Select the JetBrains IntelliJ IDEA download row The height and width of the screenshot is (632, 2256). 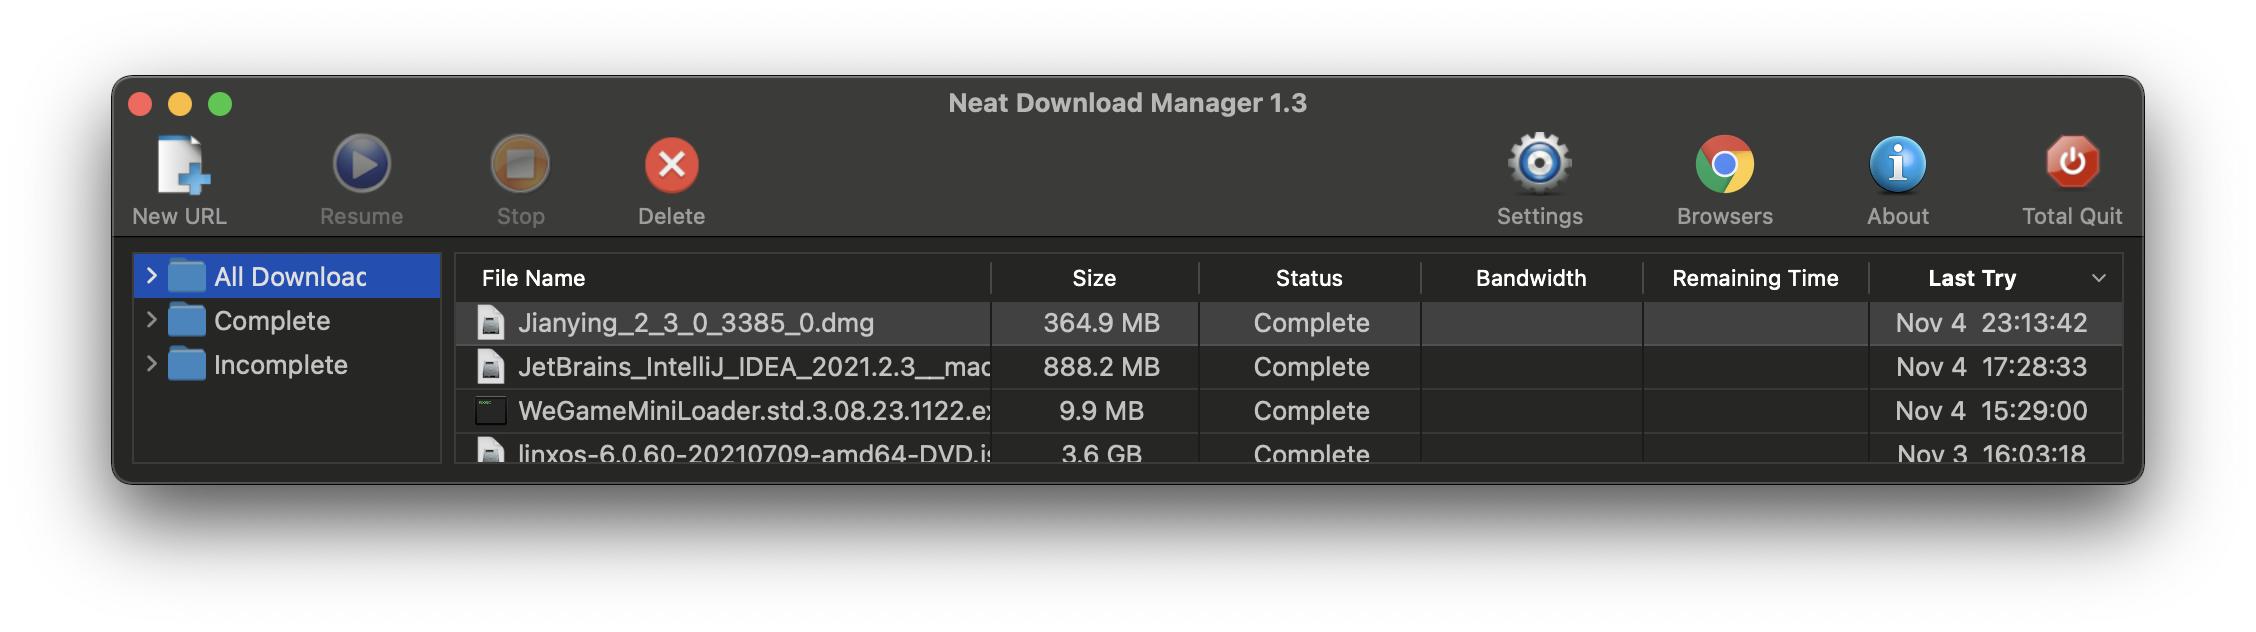pos(753,367)
